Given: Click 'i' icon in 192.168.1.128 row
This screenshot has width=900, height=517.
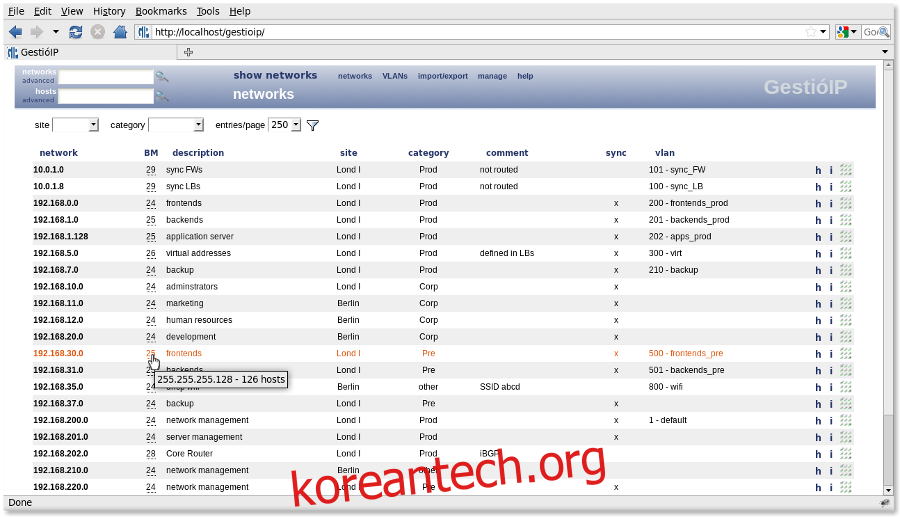Looking at the screenshot, I should click(x=831, y=237).
